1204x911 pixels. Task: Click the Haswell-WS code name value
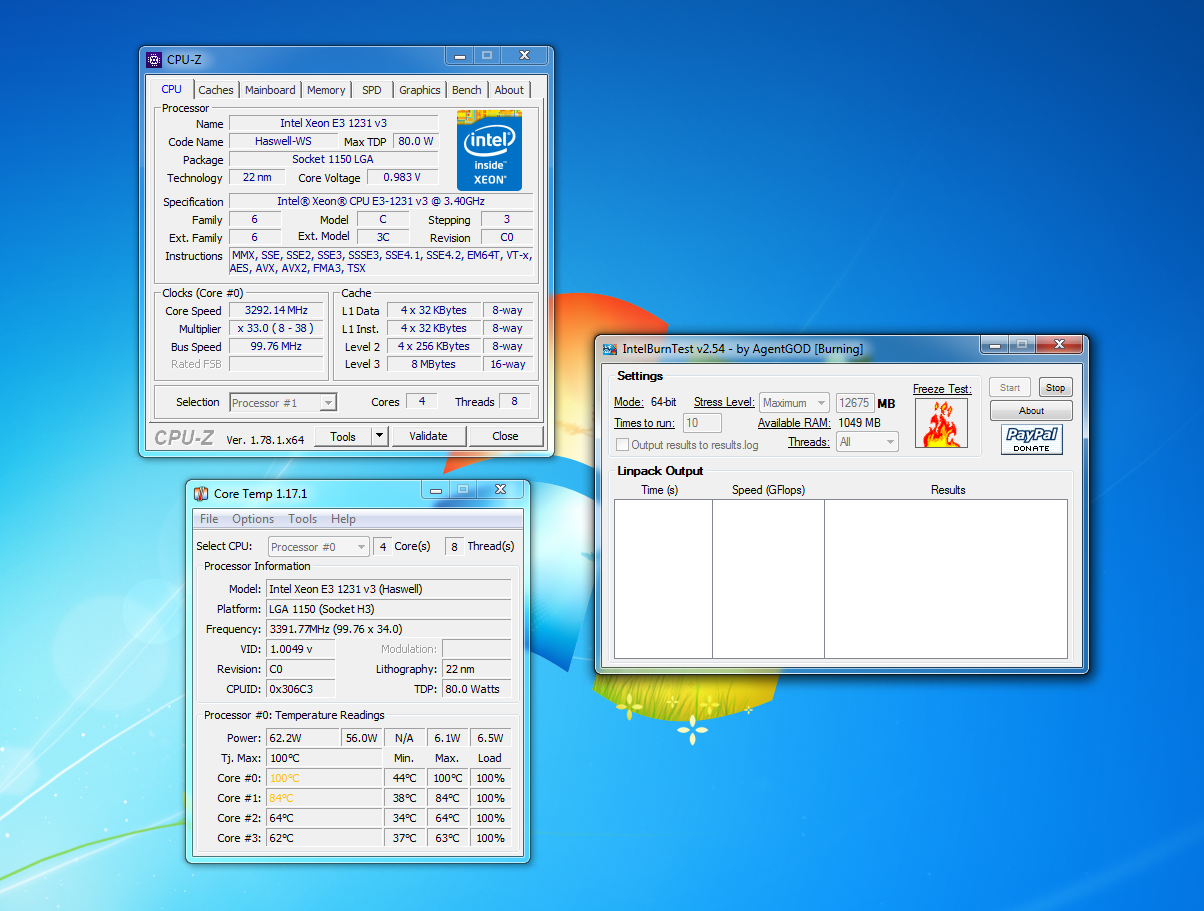click(x=283, y=142)
